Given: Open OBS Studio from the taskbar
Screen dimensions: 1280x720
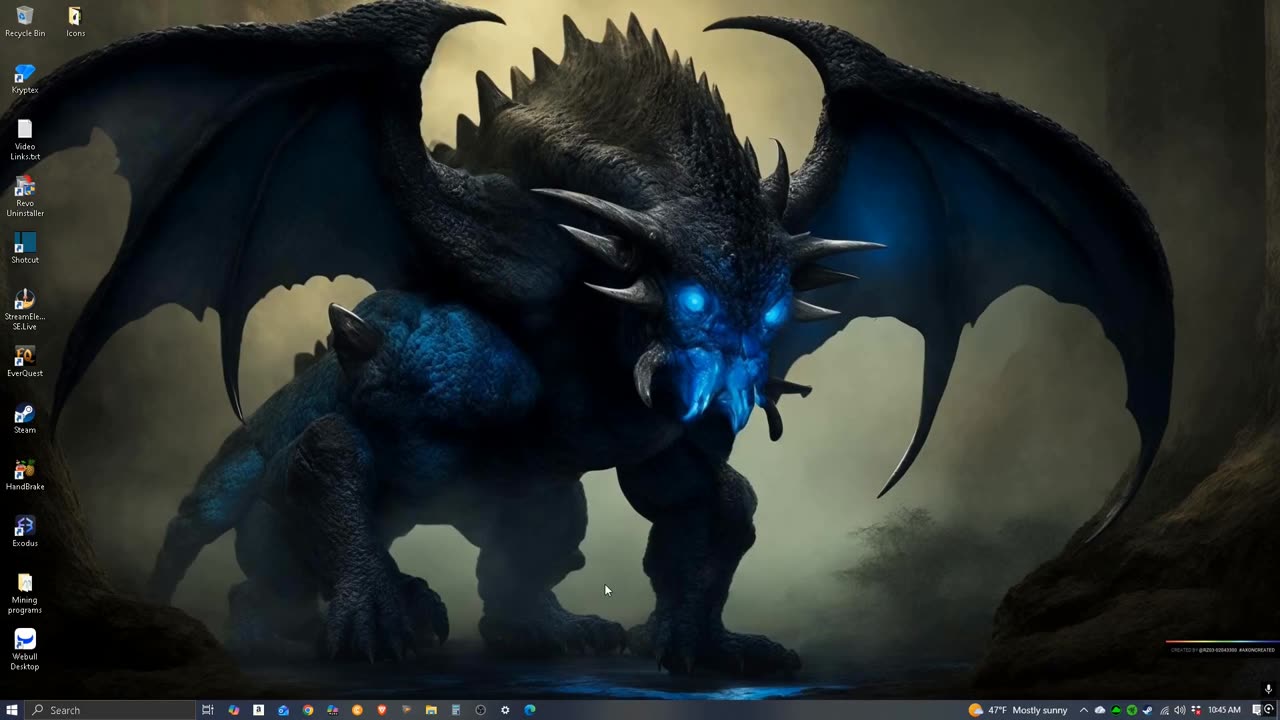Looking at the screenshot, I should [480, 710].
